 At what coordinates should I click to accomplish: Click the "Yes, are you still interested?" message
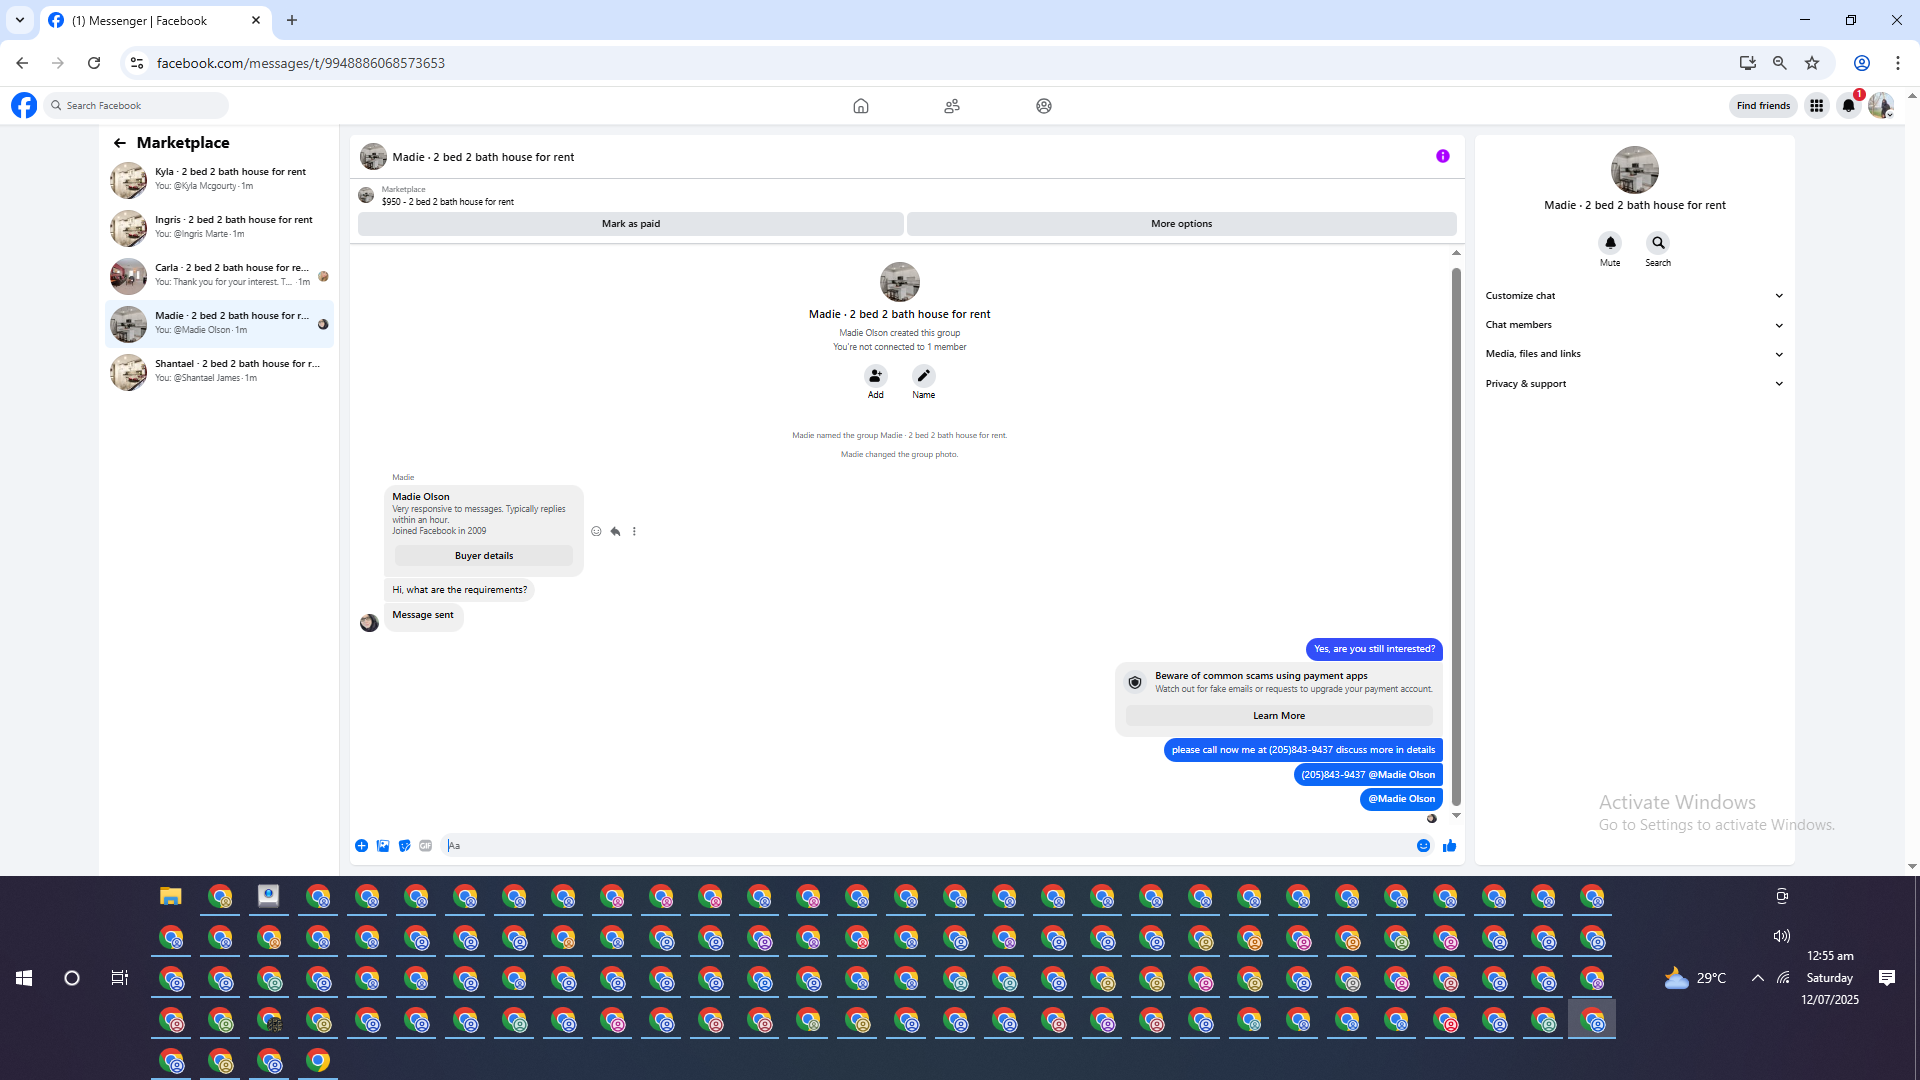pyautogui.click(x=1374, y=649)
